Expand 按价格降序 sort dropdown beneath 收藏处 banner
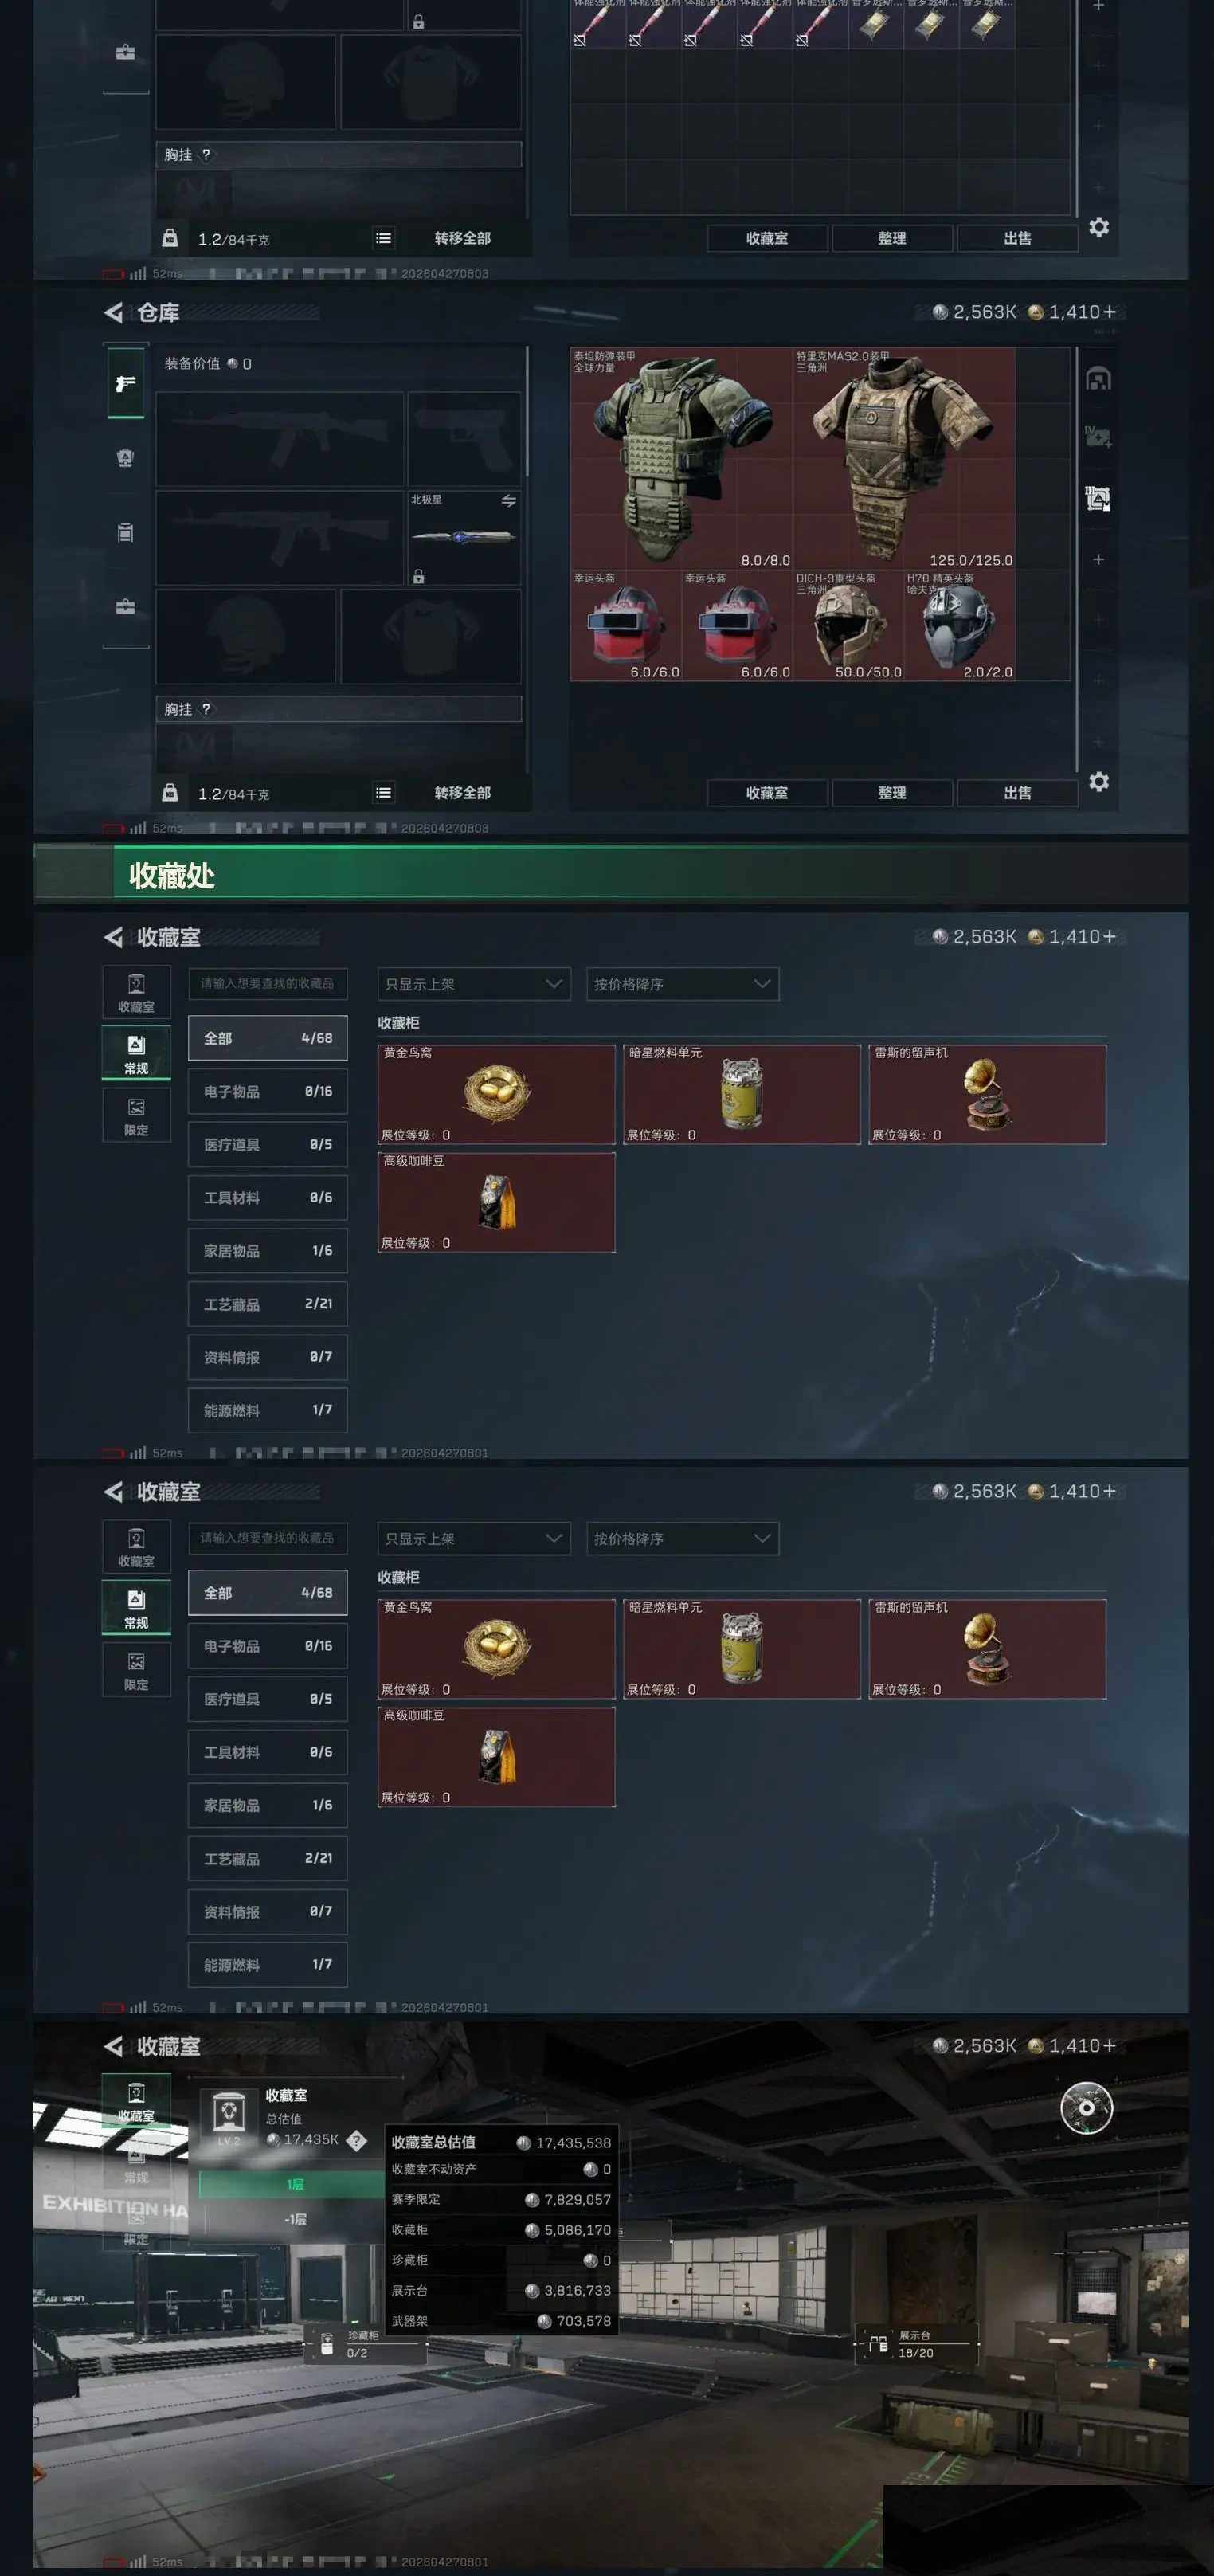The width and height of the screenshot is (1214, 2576). click(x=682, y=984)
